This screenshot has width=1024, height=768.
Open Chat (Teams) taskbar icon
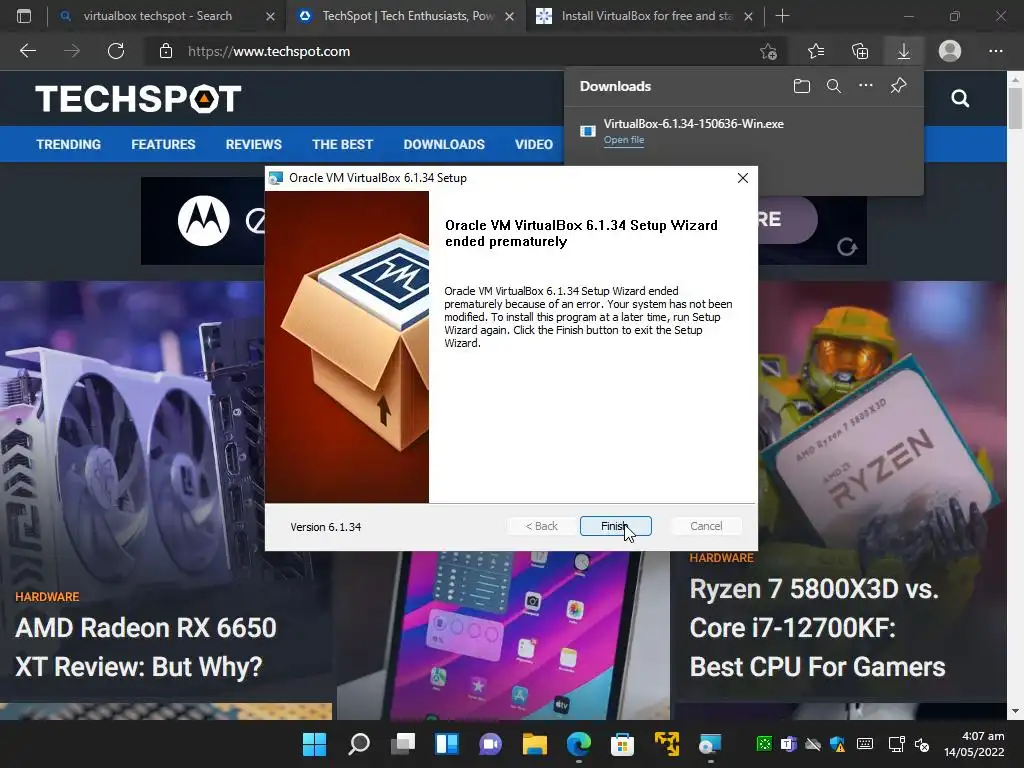click(490, 744)
